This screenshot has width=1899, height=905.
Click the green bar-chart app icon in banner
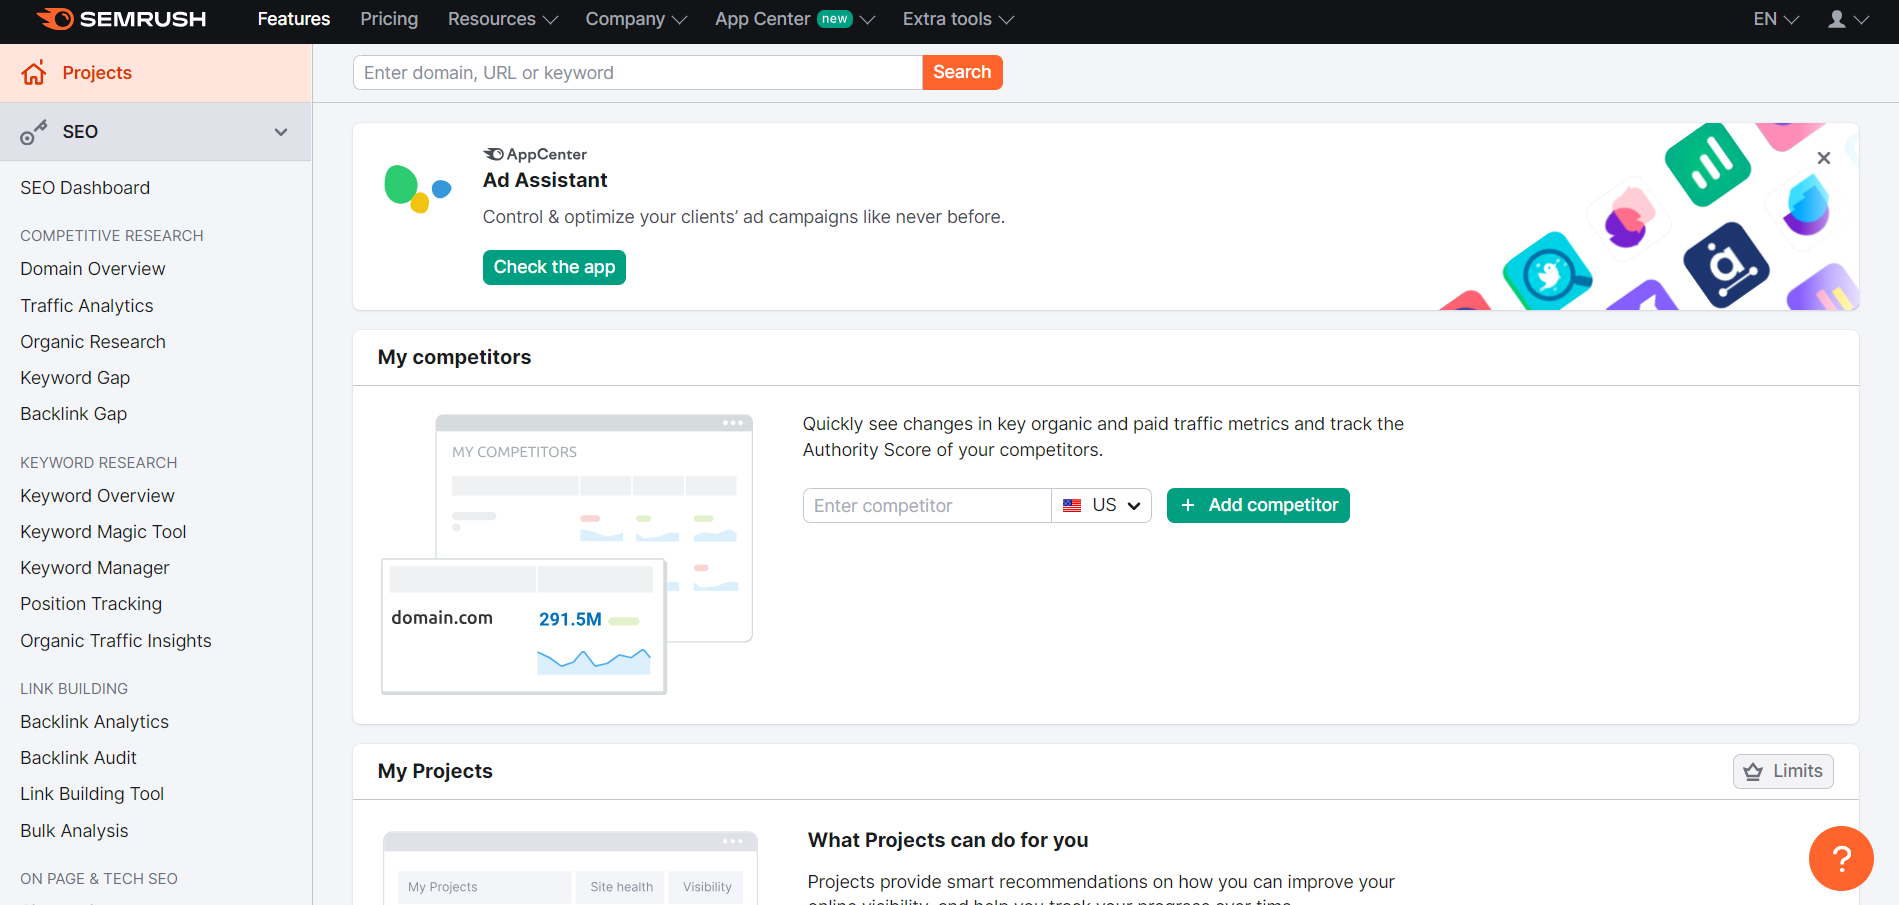tap(1707, 165)
